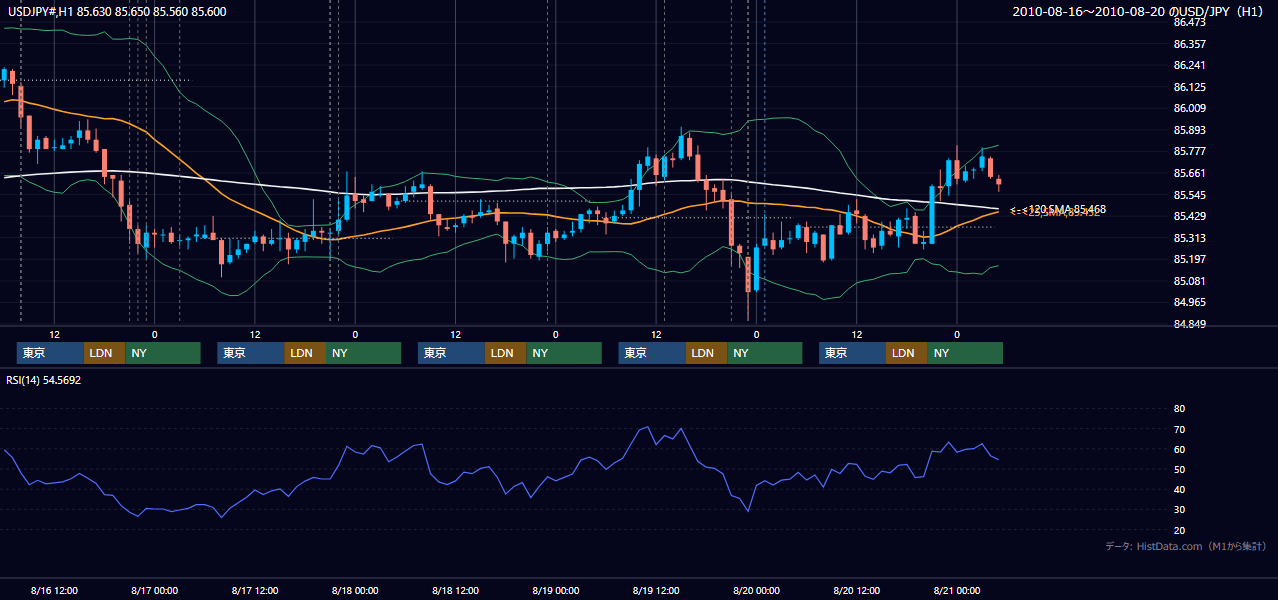Select the 86.125 price axis label
1278x600 pixels.
tap(1190, 87)
